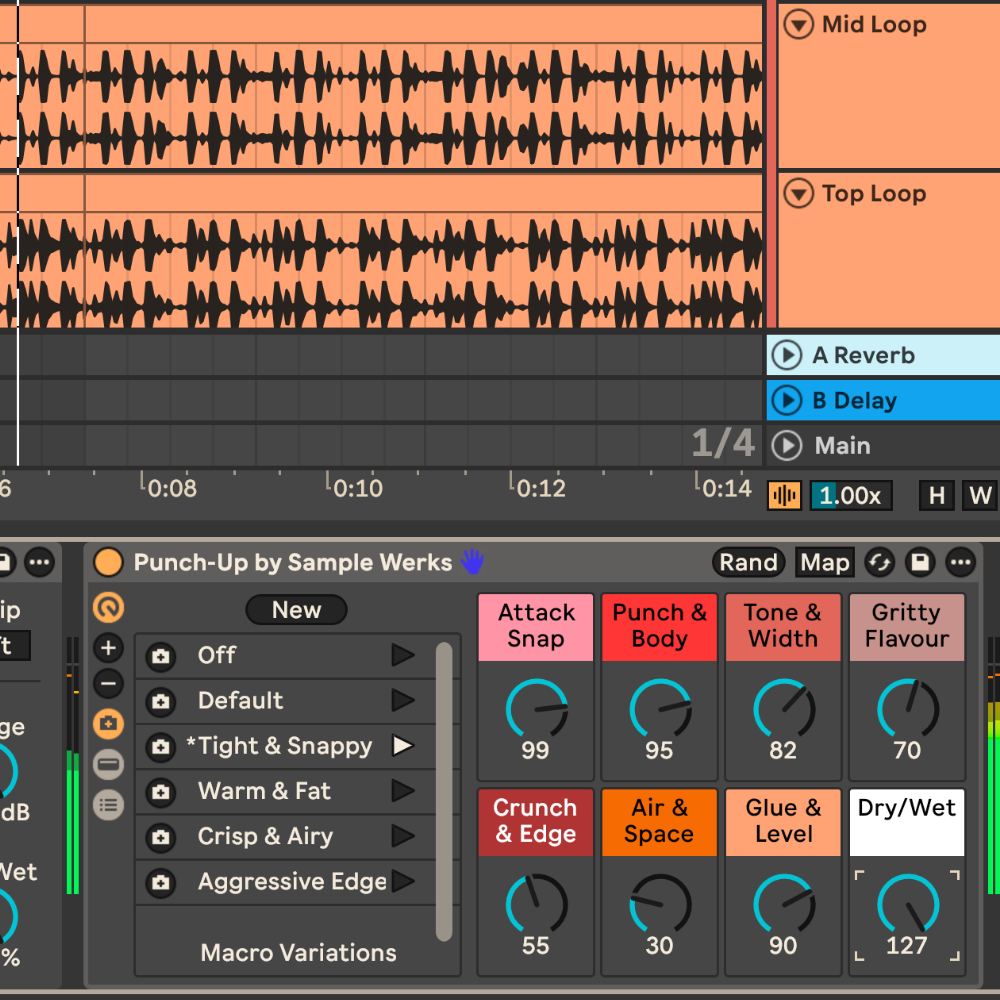Overwrite the Warm & Fat variation snapshot
Screen dimensions: 1000x1000
(161, 792)
